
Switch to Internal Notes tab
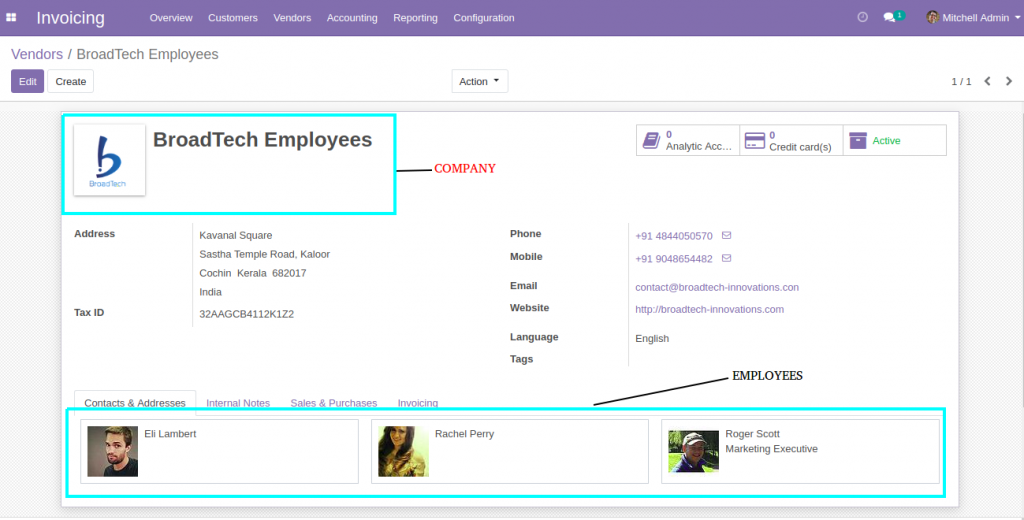(x=238, y=403)
